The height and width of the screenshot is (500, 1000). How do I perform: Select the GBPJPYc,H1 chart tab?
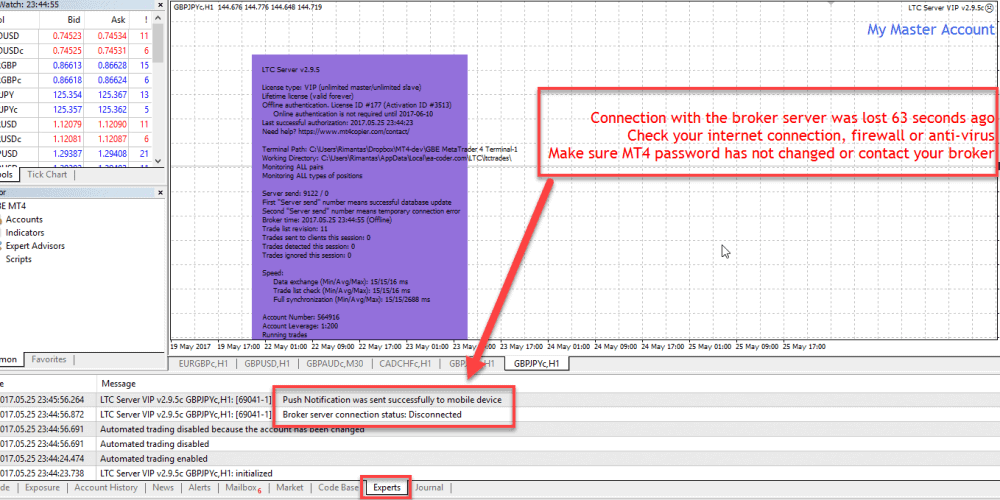tap(536, 364)
